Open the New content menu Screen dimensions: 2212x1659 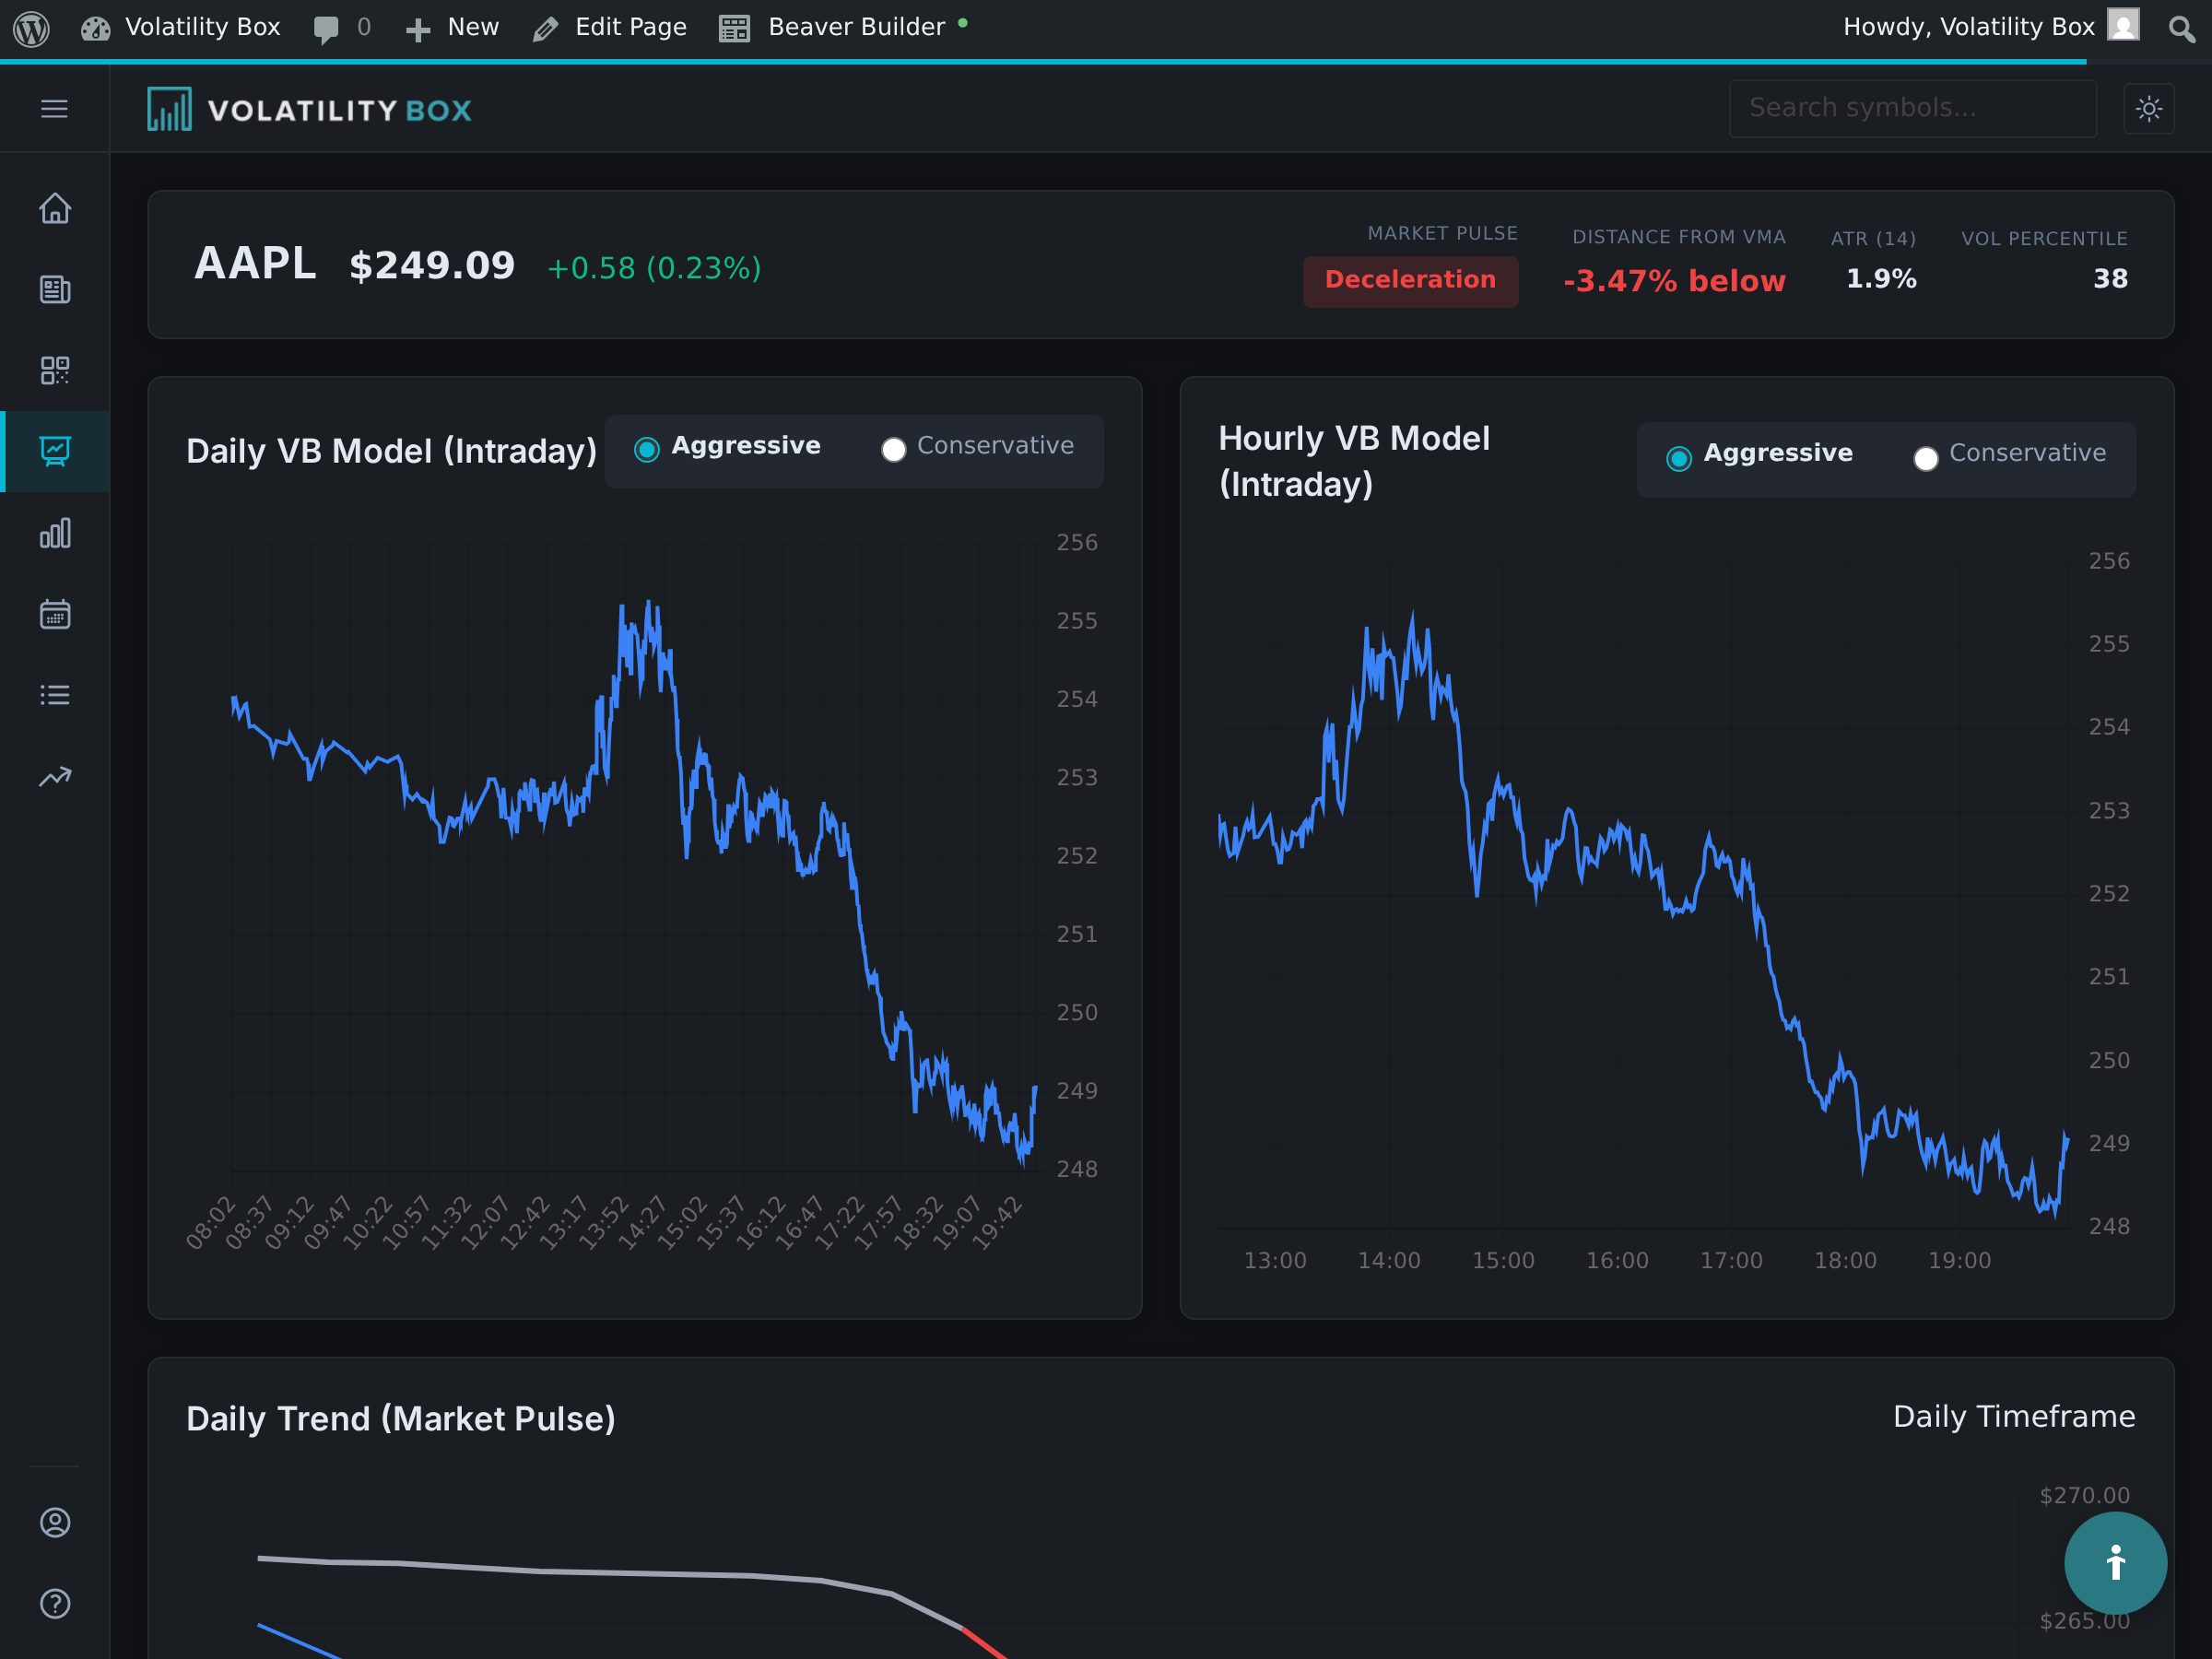(x=452, y=27)
